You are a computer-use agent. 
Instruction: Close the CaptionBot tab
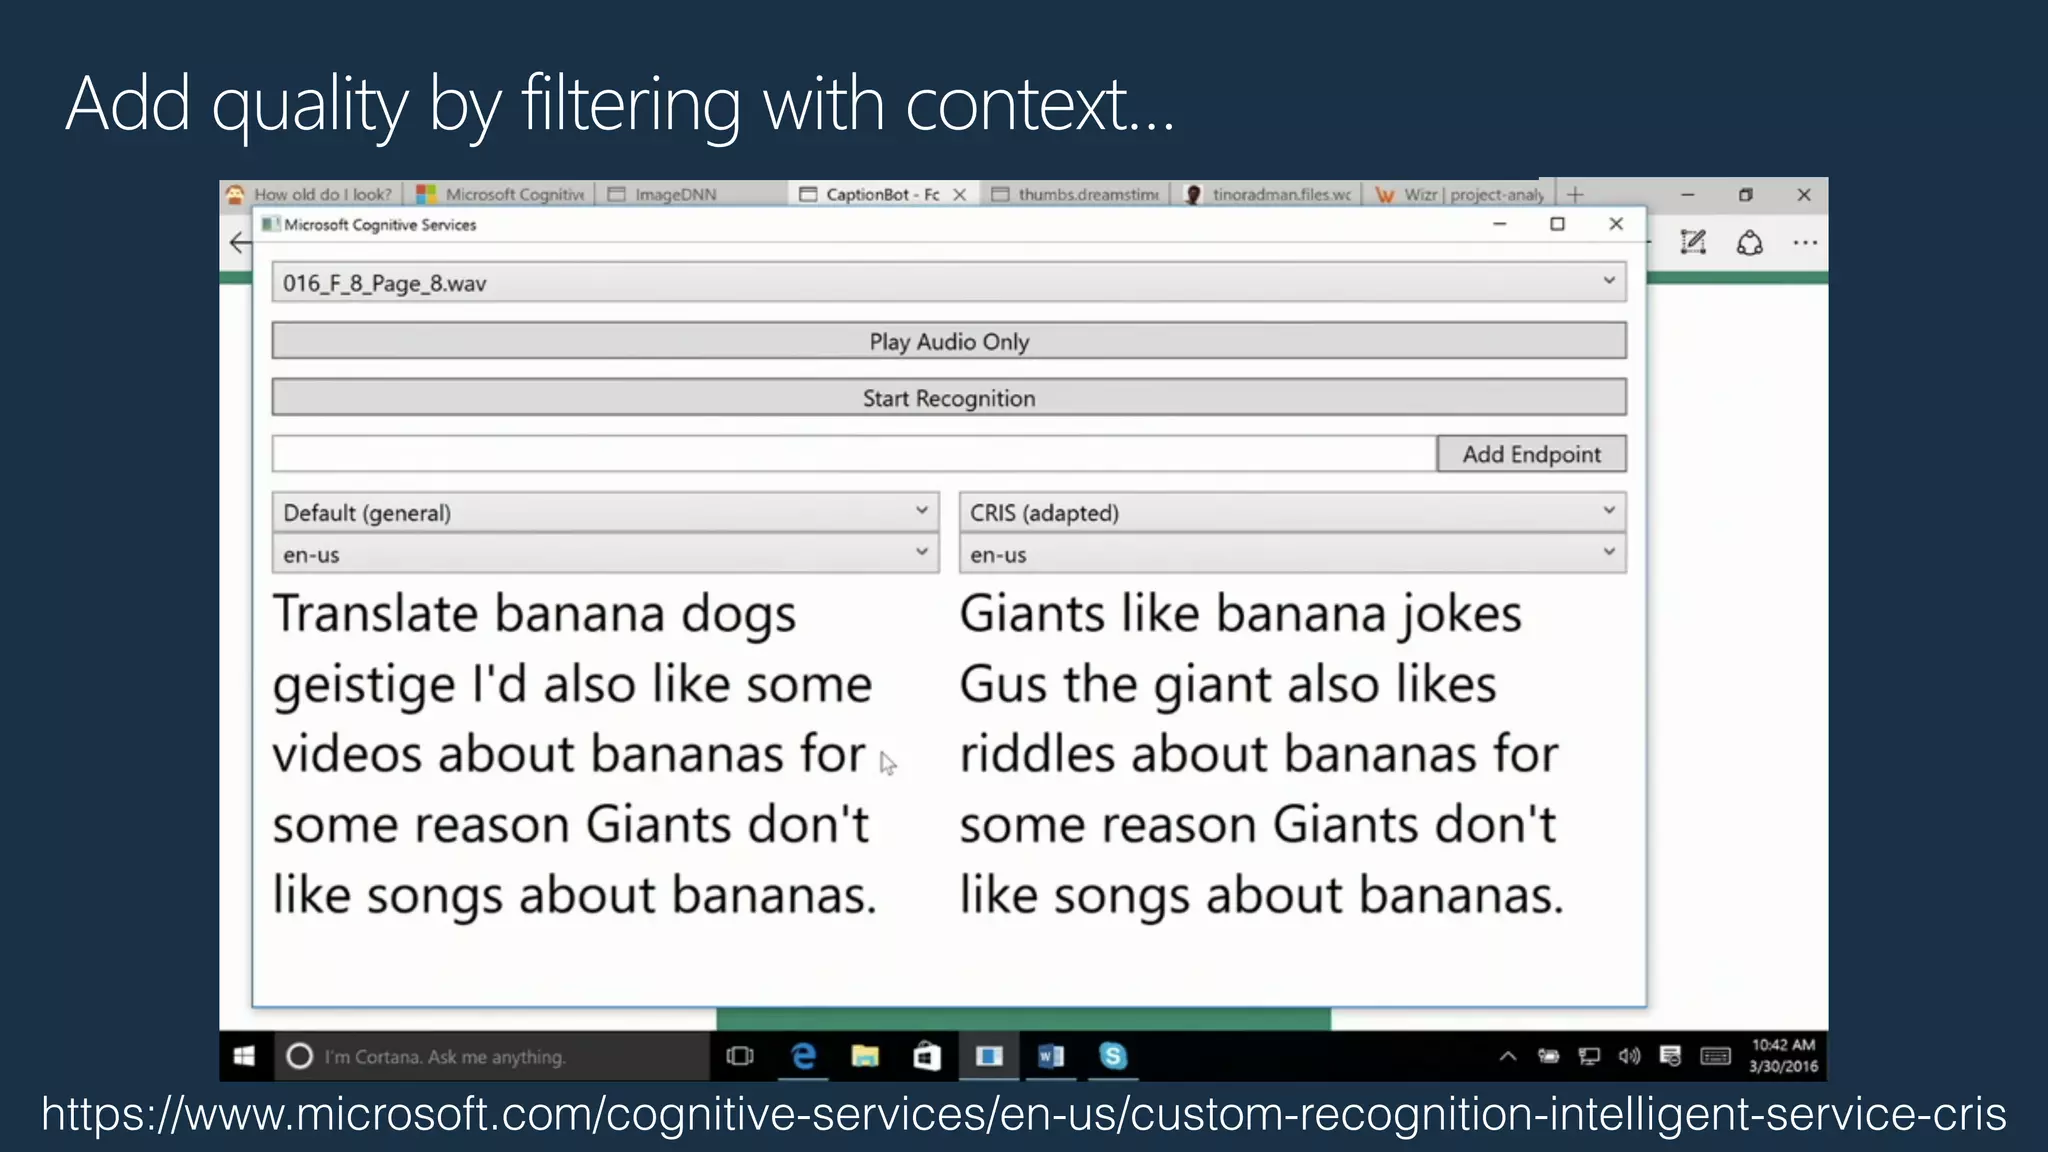point(960,194)
